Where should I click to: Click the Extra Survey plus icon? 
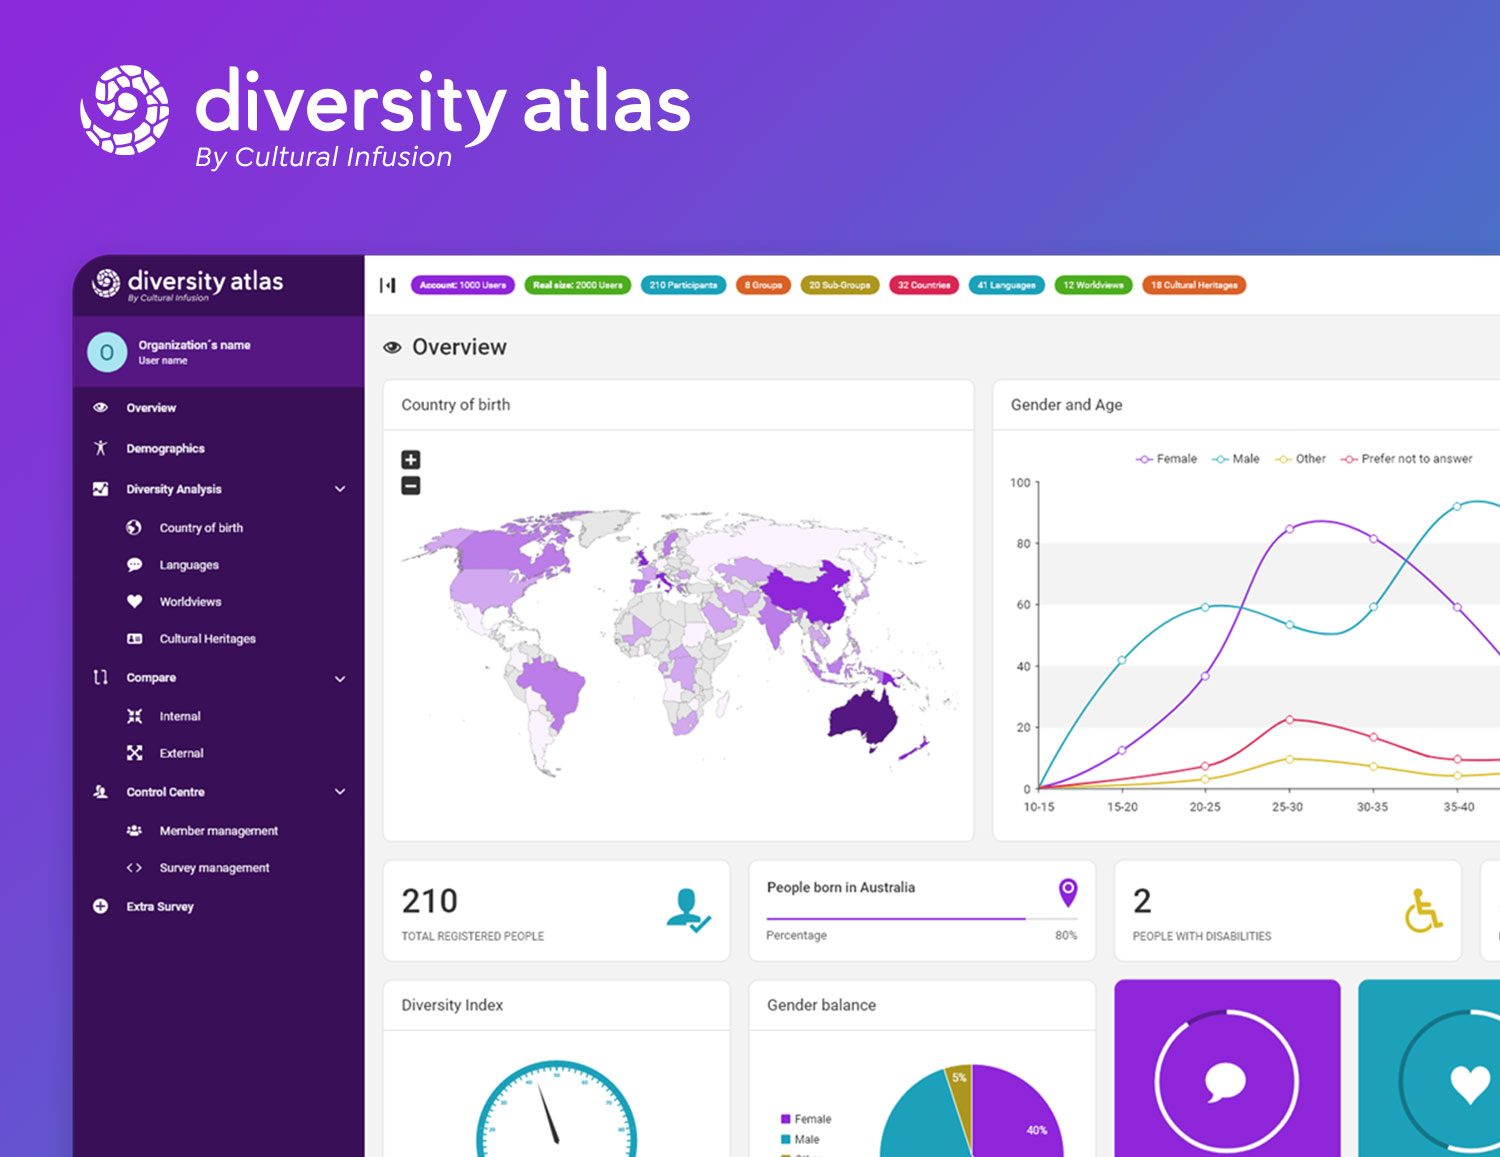100,906
